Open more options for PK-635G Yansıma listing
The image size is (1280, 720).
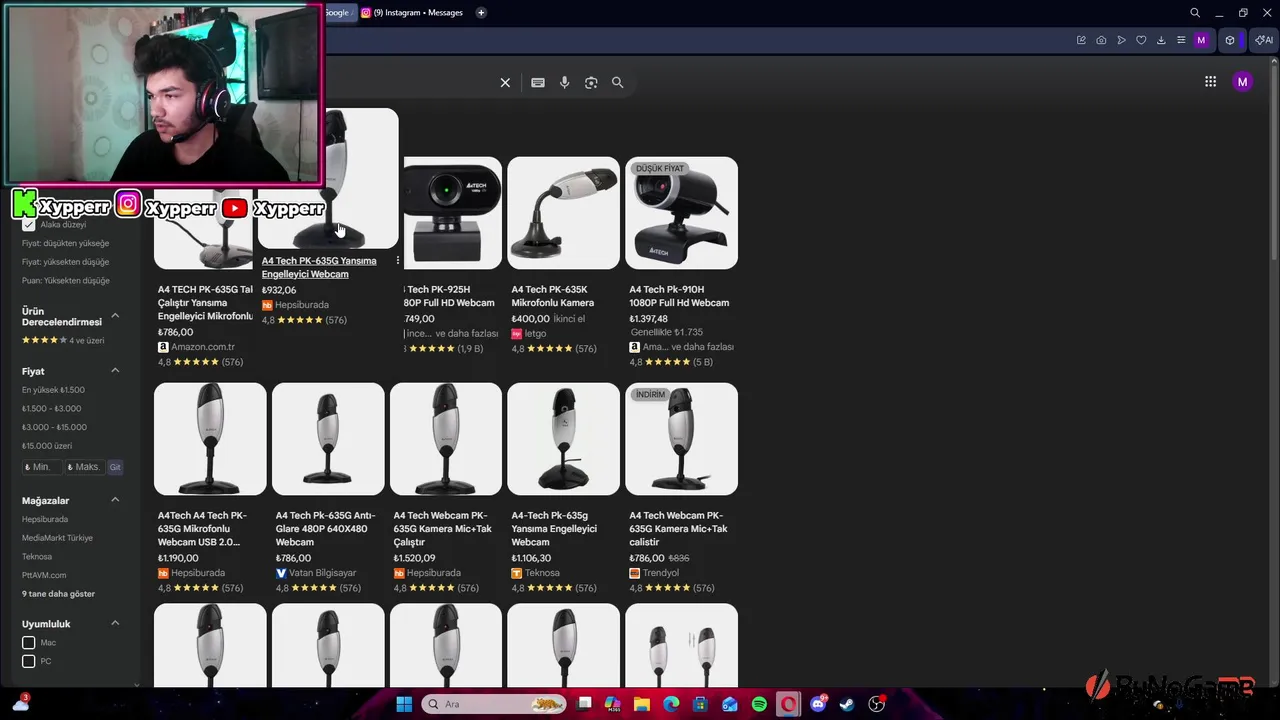[x=397, y=261]
